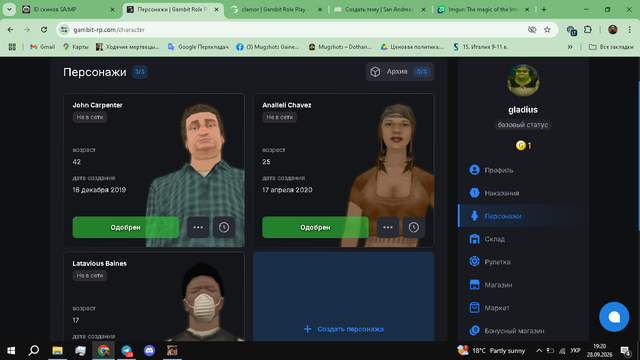Switch to the Создать тему tab
640x360 pixels.
(x=380, y=9)
